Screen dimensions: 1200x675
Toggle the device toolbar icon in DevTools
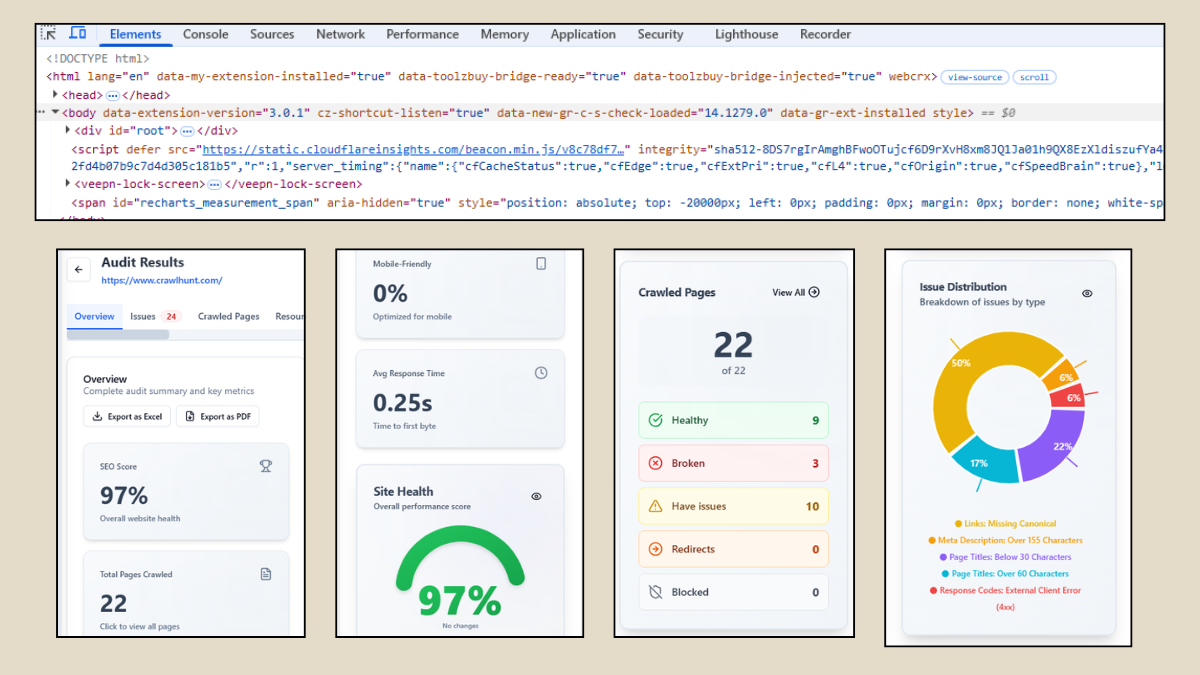click(77, 34)
